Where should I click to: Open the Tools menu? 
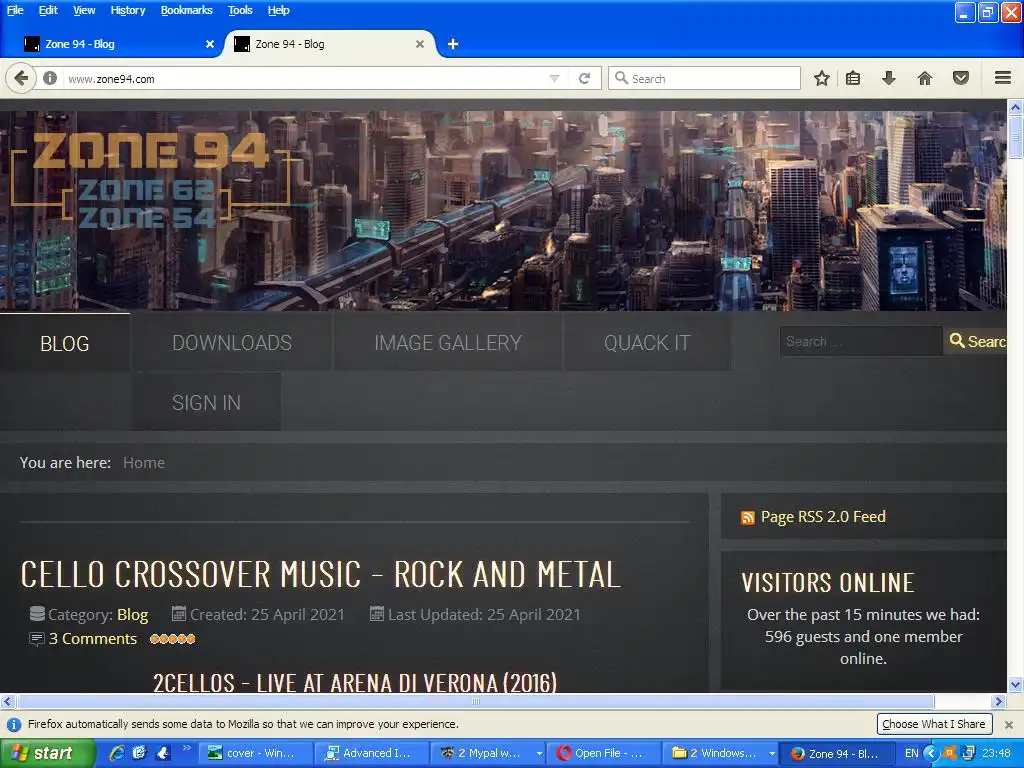[x=240, y=10]
